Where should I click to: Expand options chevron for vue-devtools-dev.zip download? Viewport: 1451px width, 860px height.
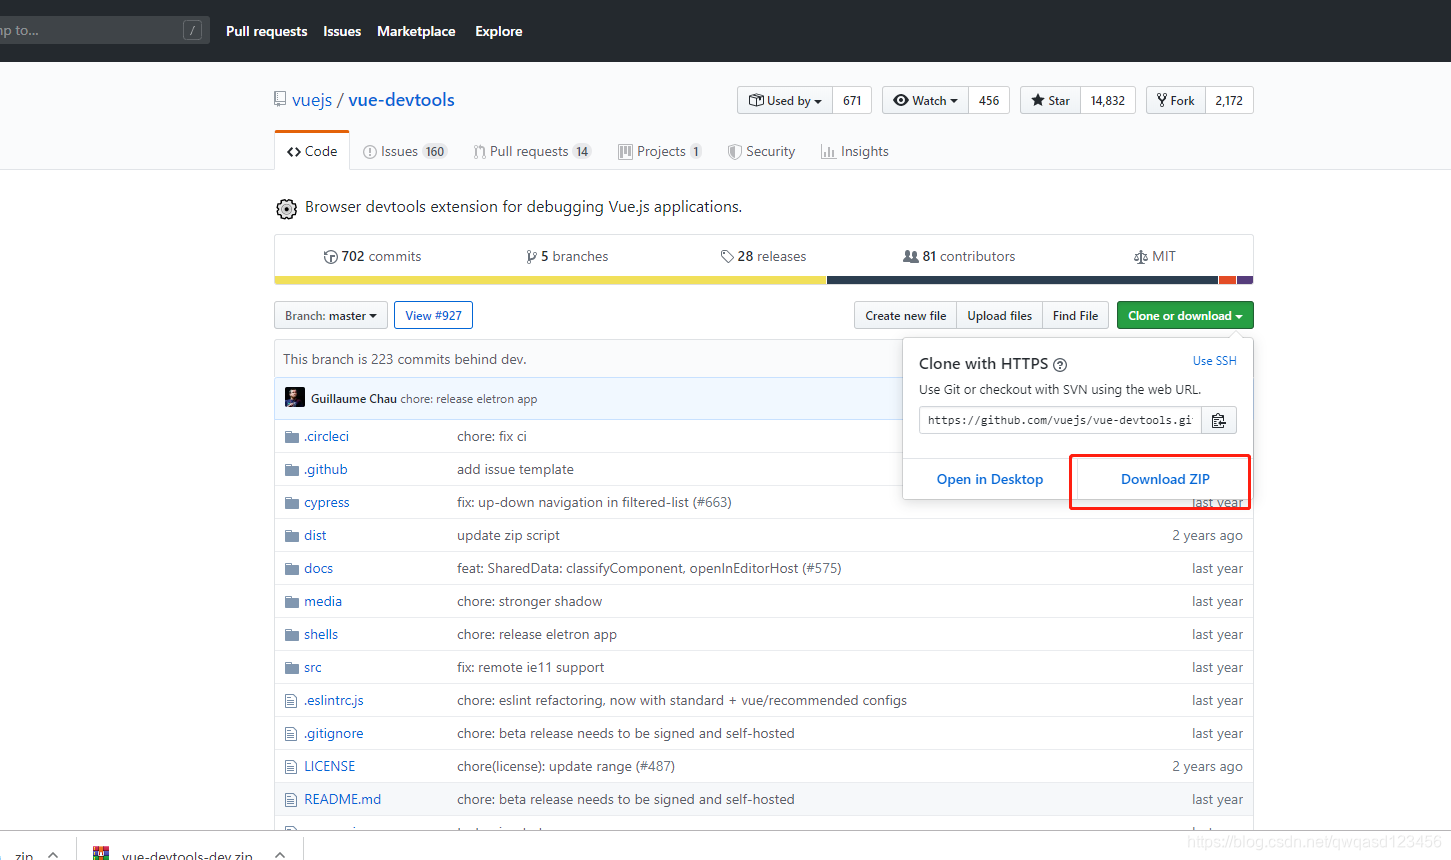coord(280,854)
